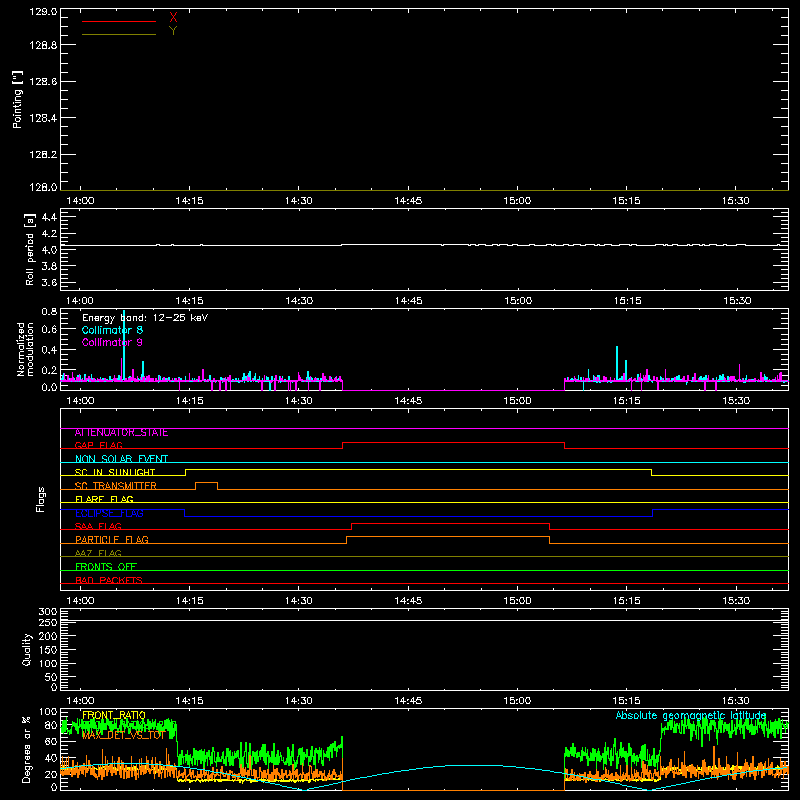Screen dimensions: 800x800
Task: Click the FLARE_FLAG label
Action: click(104, 499)
